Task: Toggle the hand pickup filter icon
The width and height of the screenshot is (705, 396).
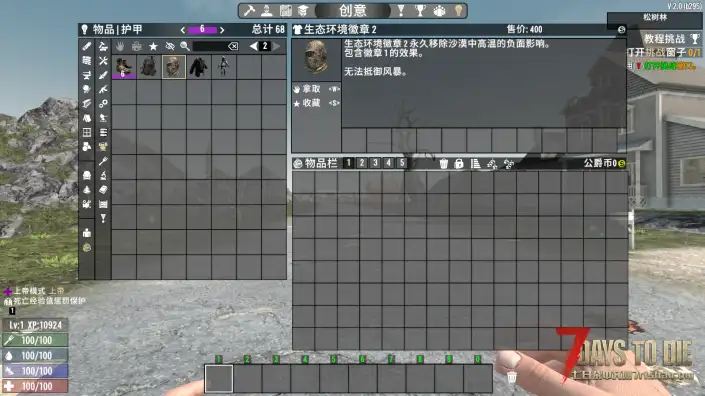Action: point(120,46)
